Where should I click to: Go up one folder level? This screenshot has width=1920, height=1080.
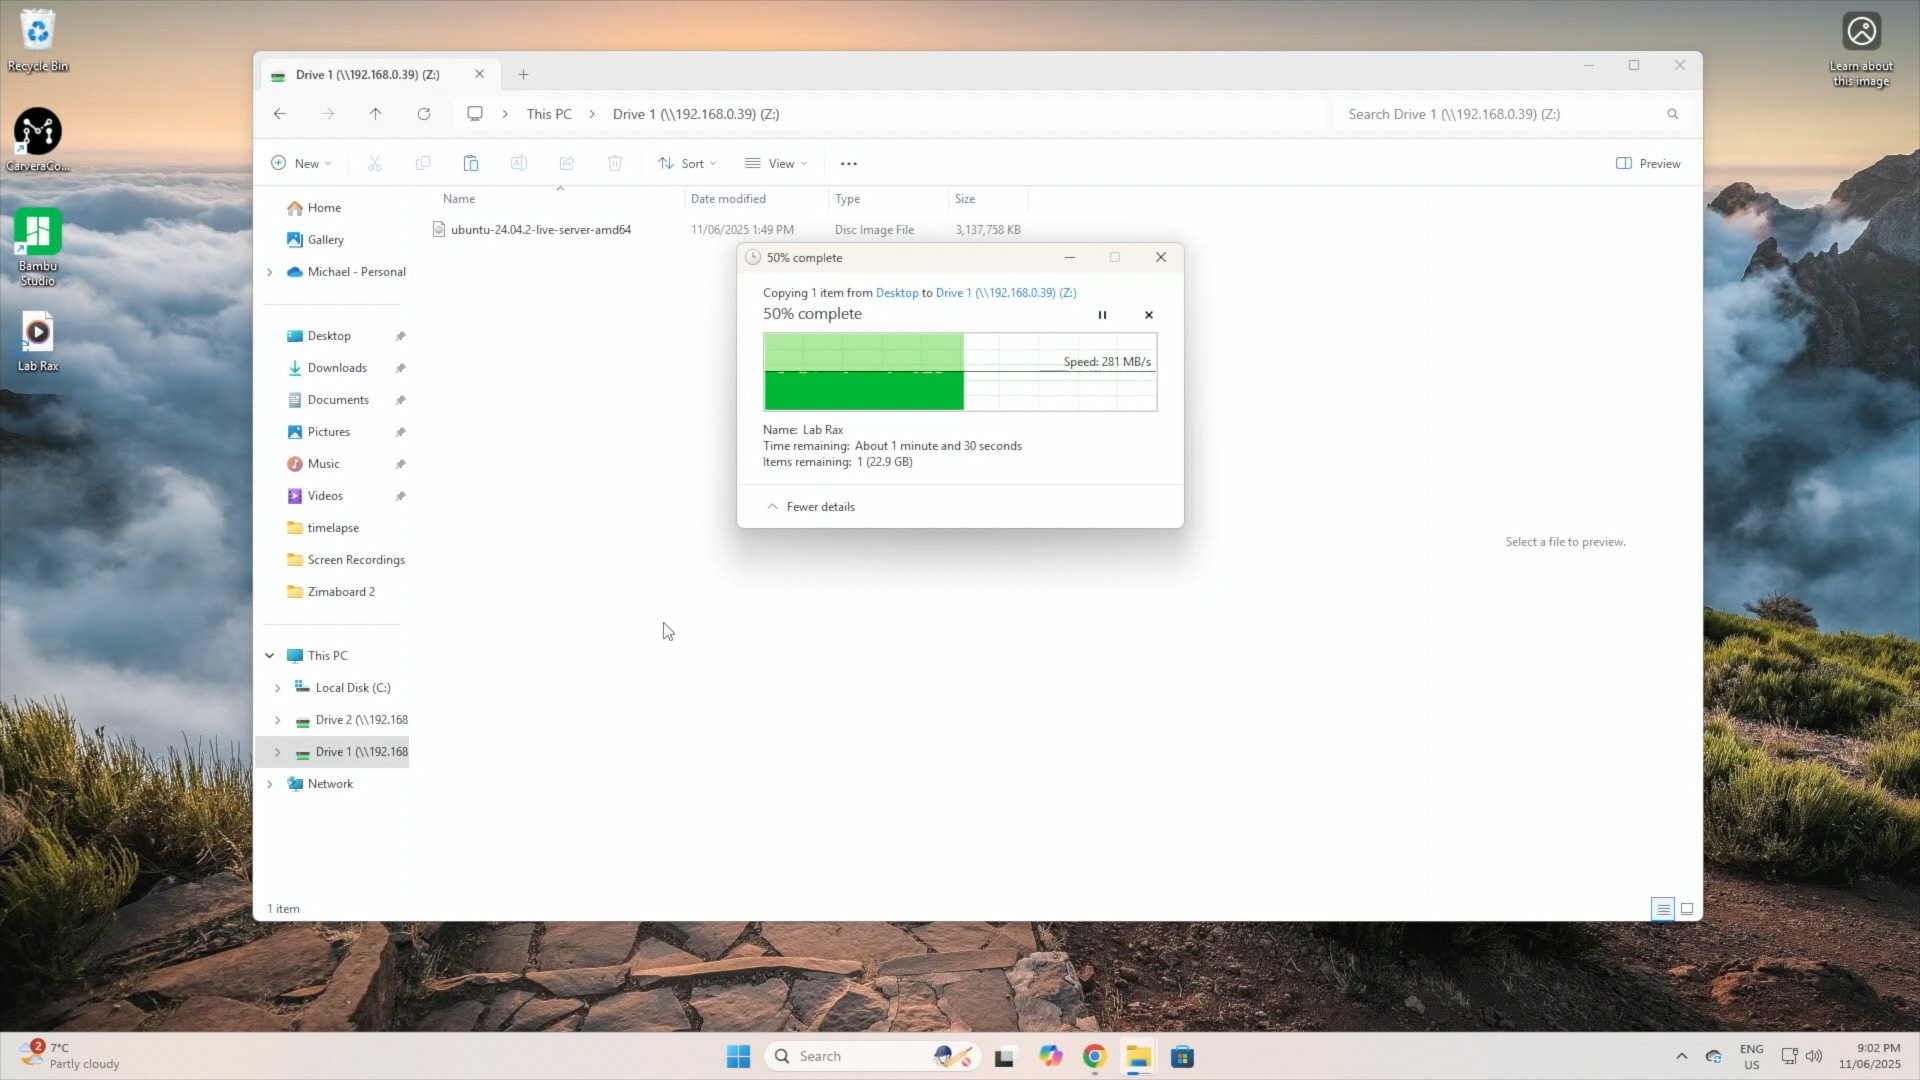pyautogui.click(x=375, y=114)
